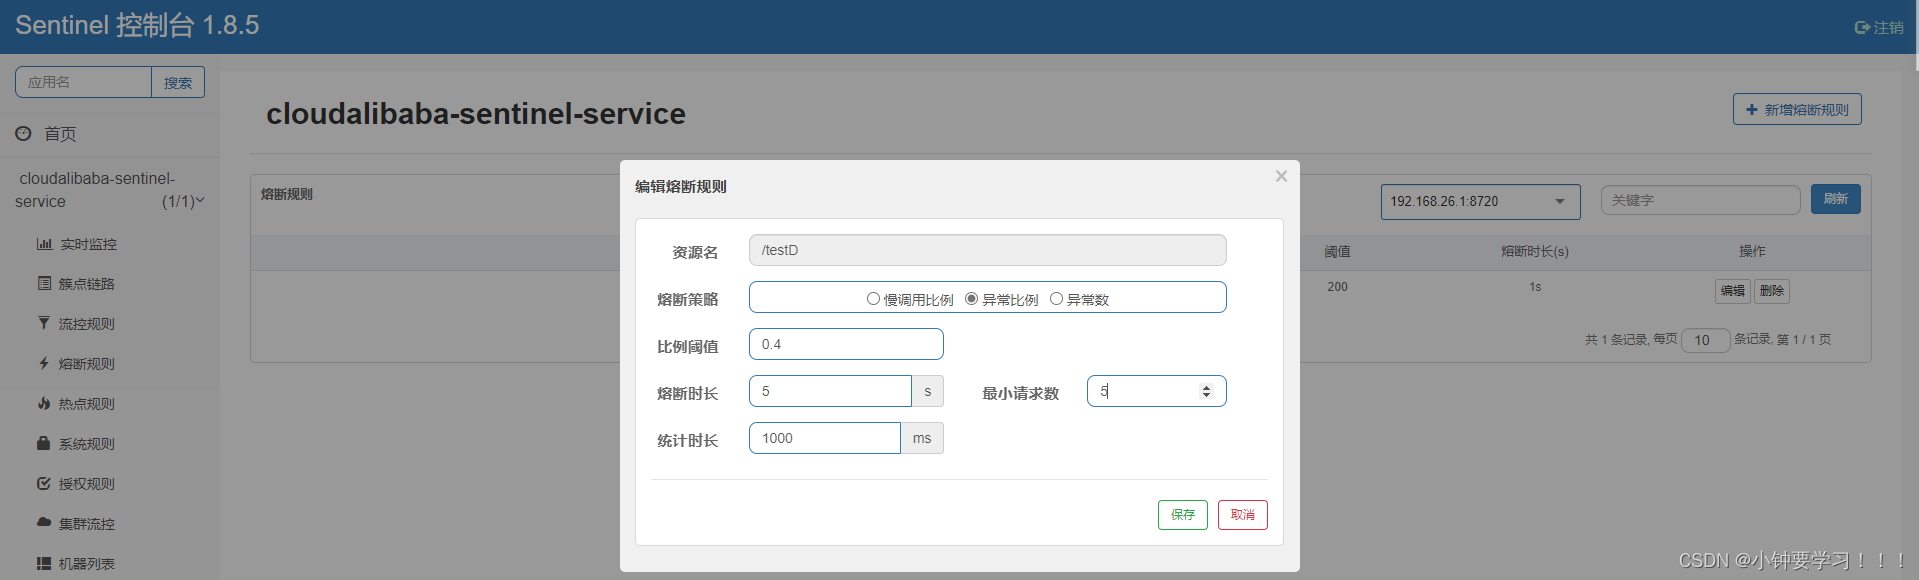Viewport: 1919px width, 580px height.
Task: Click the hotspot rules flame icon
Action: pos(44,403)
